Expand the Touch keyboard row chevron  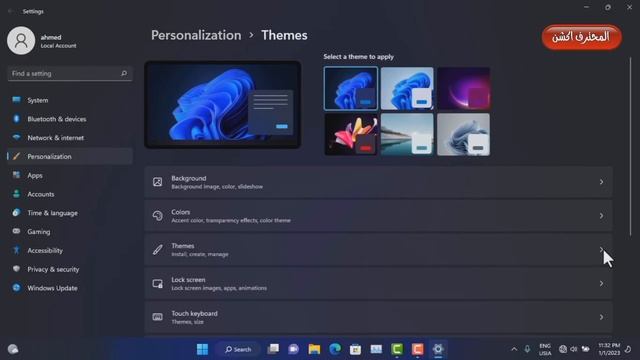click(601, 317)
